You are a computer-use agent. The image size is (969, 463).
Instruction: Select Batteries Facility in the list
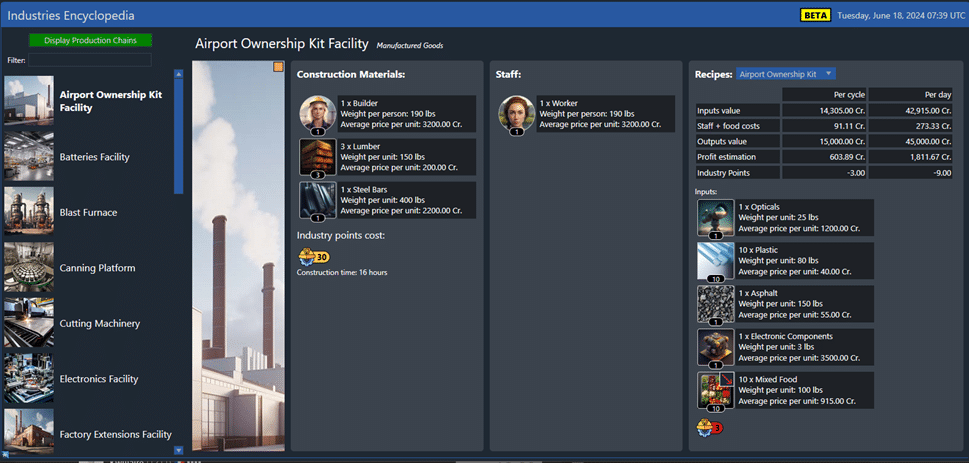click(x=94, y=157)
